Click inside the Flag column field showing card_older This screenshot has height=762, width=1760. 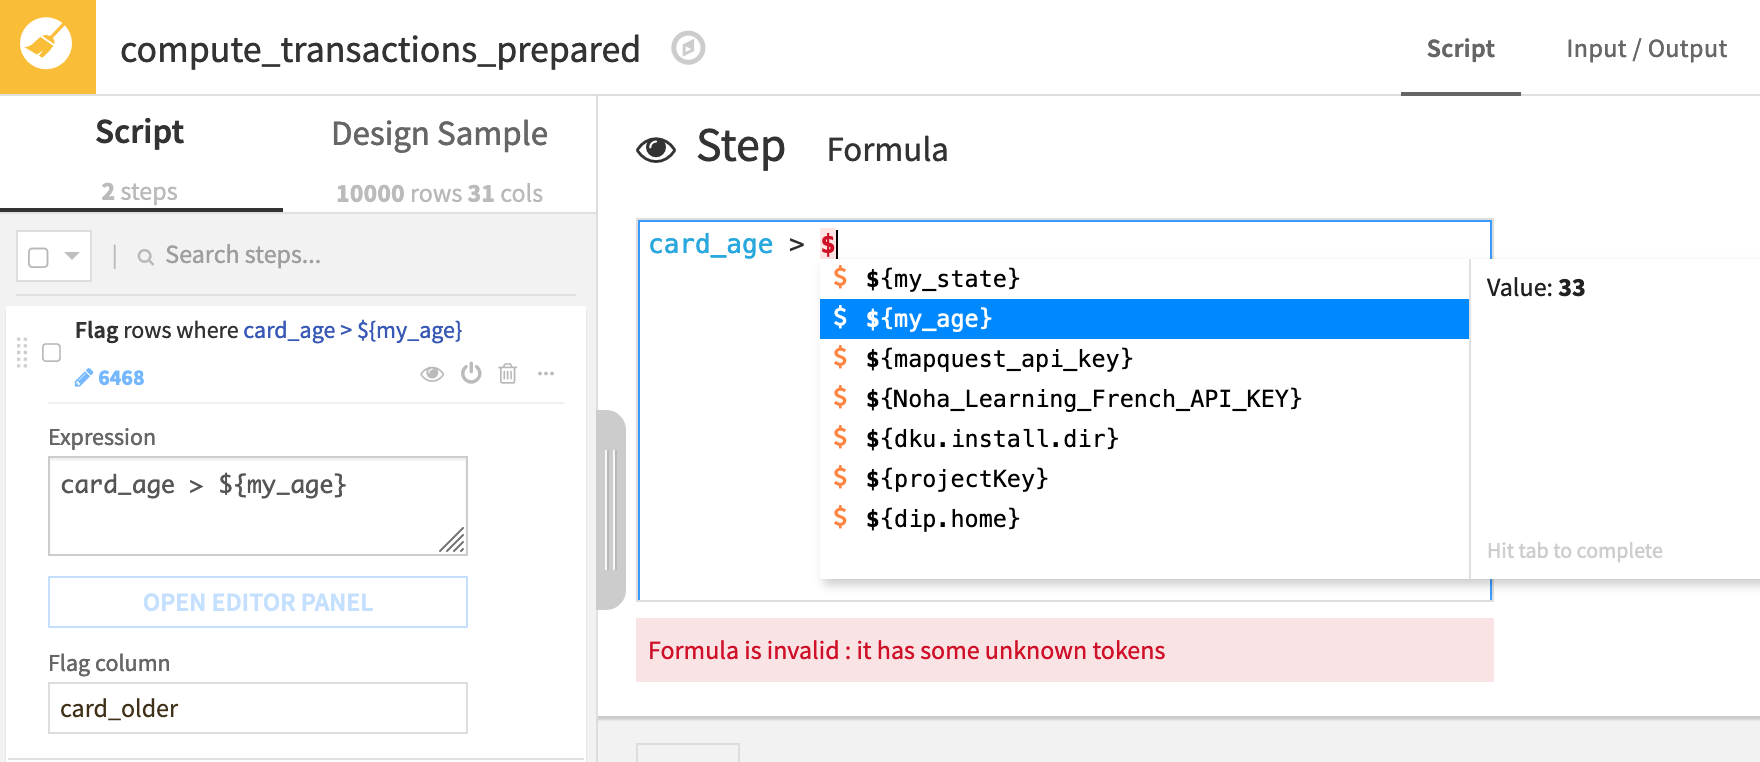(x=257, y=708)
